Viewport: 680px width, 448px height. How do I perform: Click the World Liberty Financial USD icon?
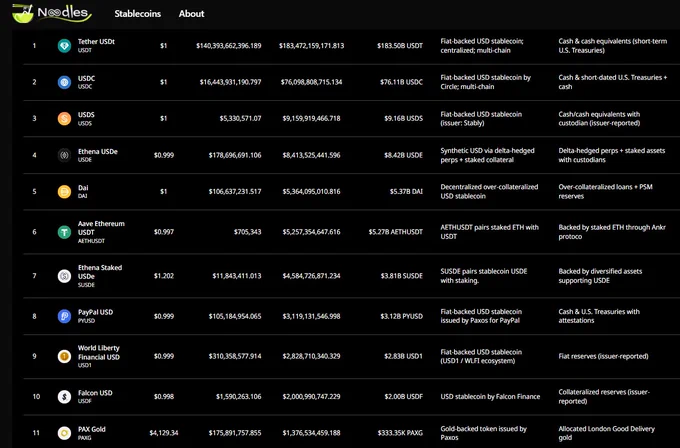pos(64,356)
